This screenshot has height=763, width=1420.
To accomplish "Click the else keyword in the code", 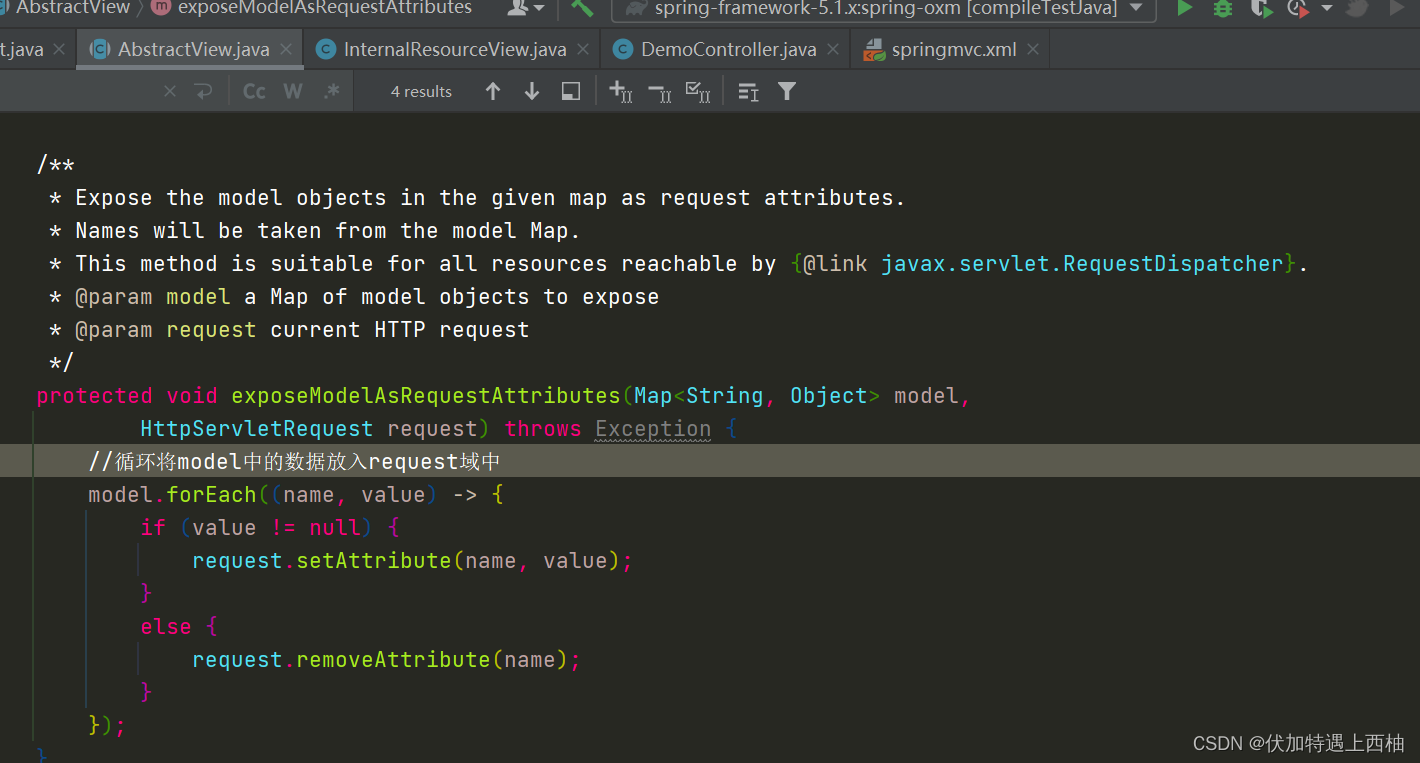I will click(165, 627).
